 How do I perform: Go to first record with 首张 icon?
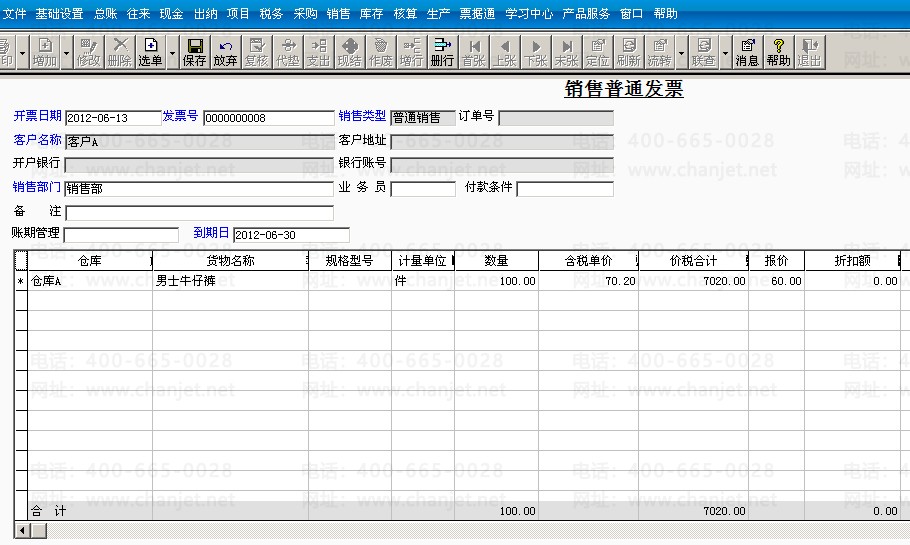tap(474, 52)
